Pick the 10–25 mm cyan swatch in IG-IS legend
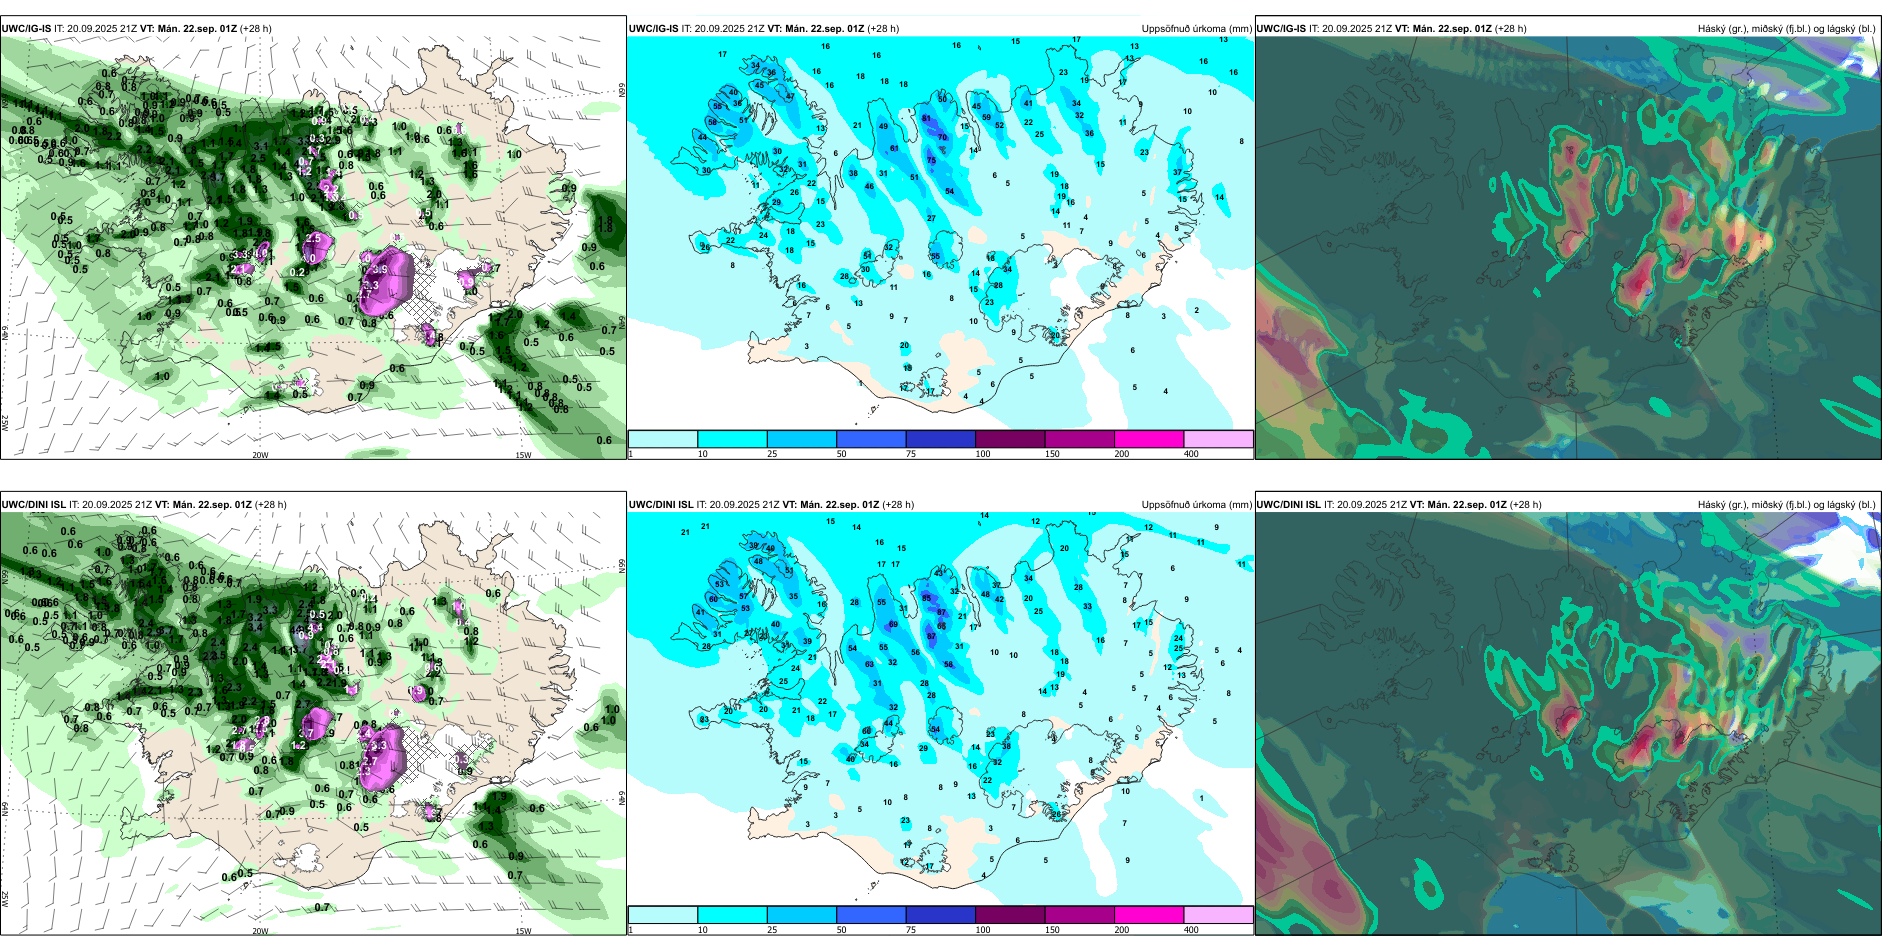Screen dimensions: 1900x950 click(732, 439)
